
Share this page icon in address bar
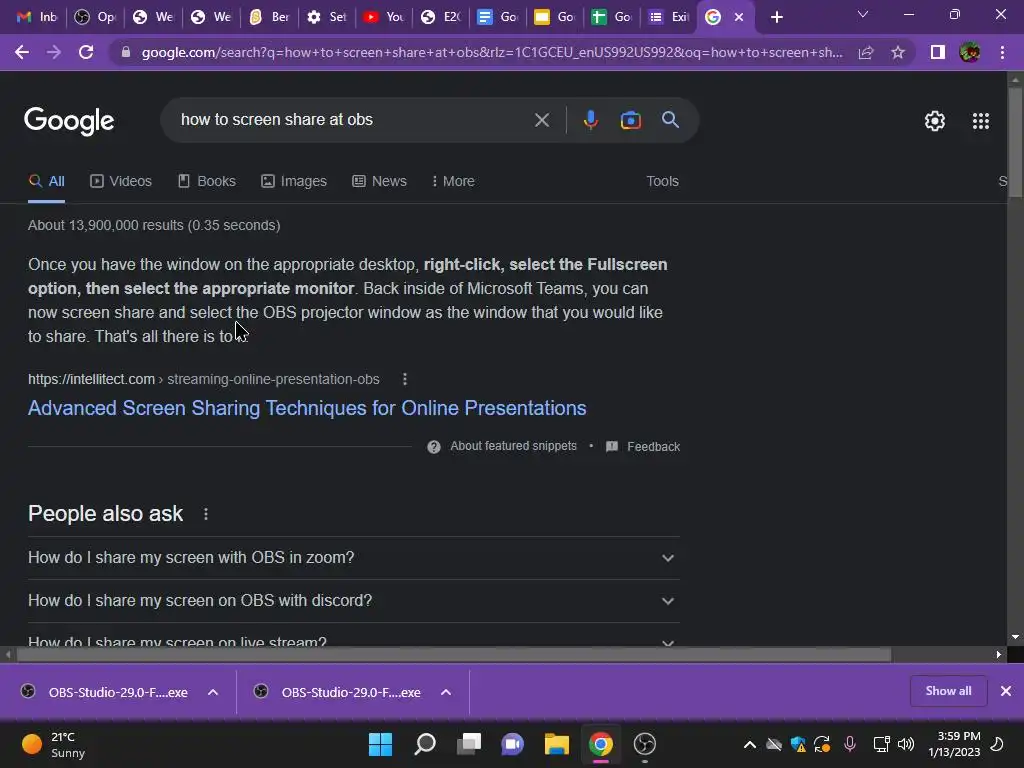point(866,52)
